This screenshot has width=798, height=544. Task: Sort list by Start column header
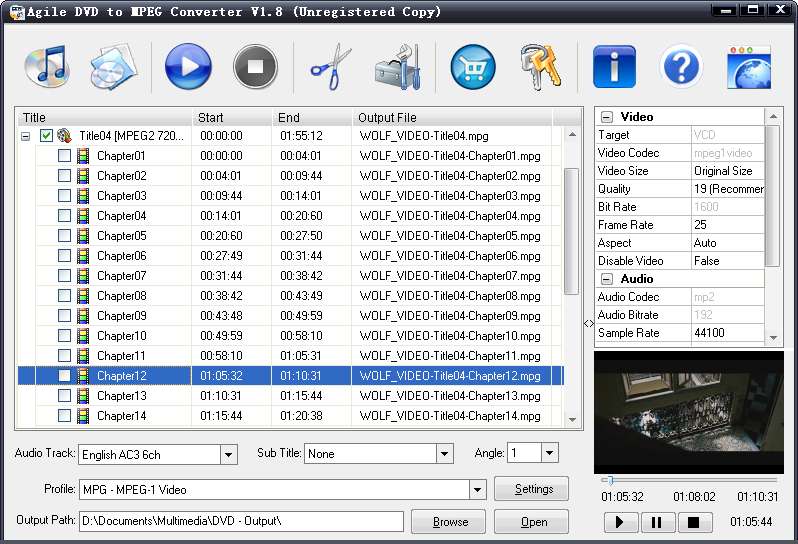[x=232, y=118]
